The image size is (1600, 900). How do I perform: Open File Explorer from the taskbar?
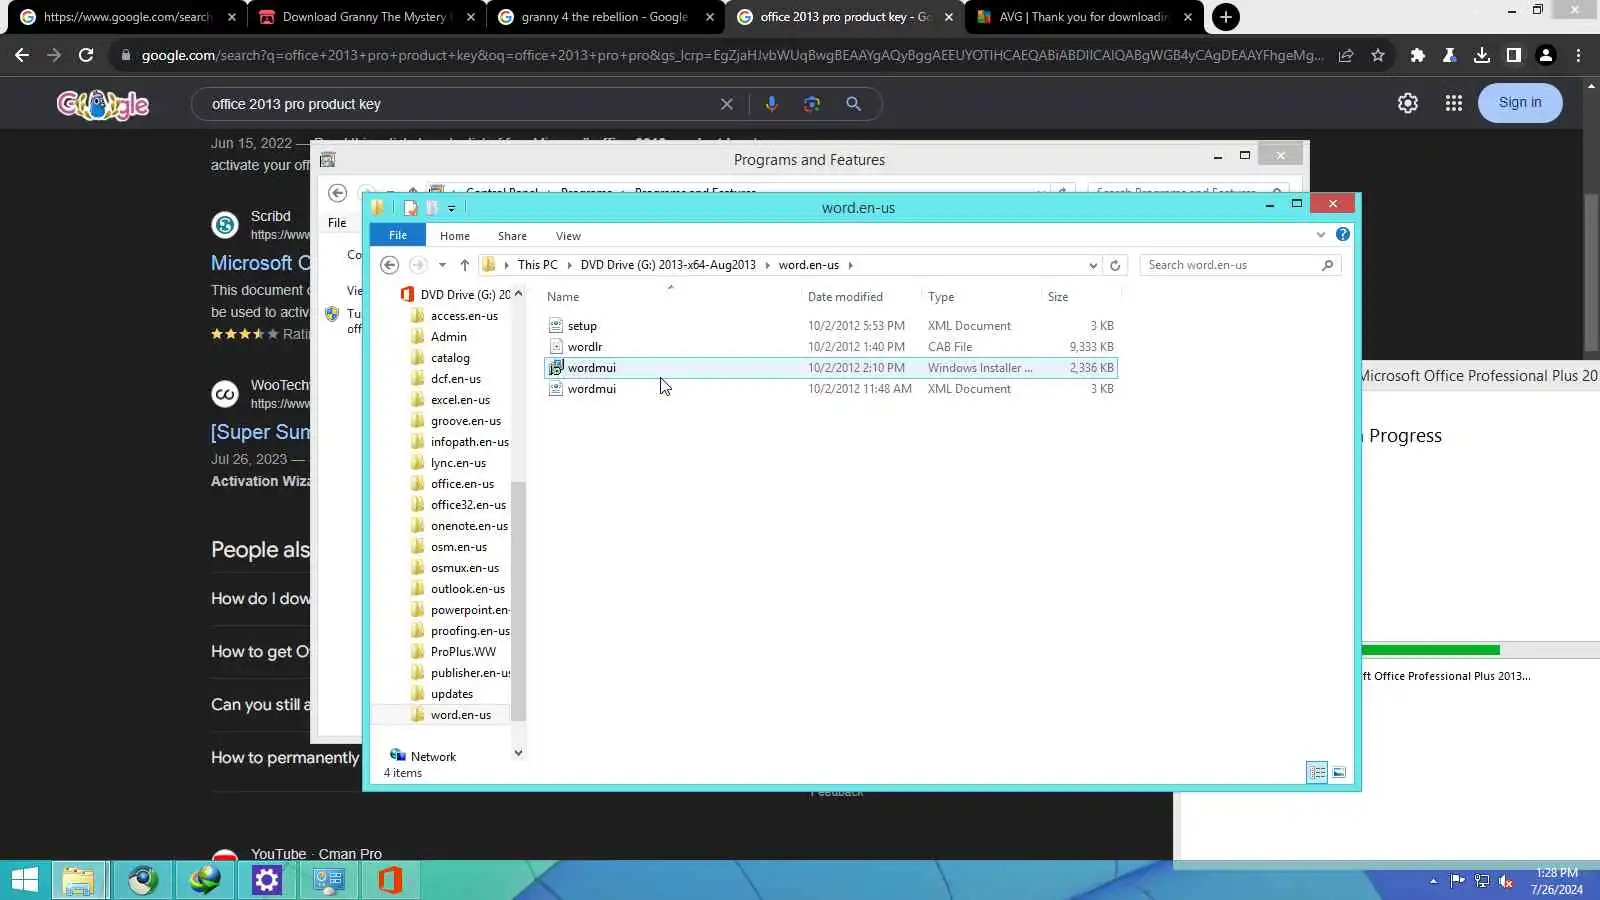point(78,880)
